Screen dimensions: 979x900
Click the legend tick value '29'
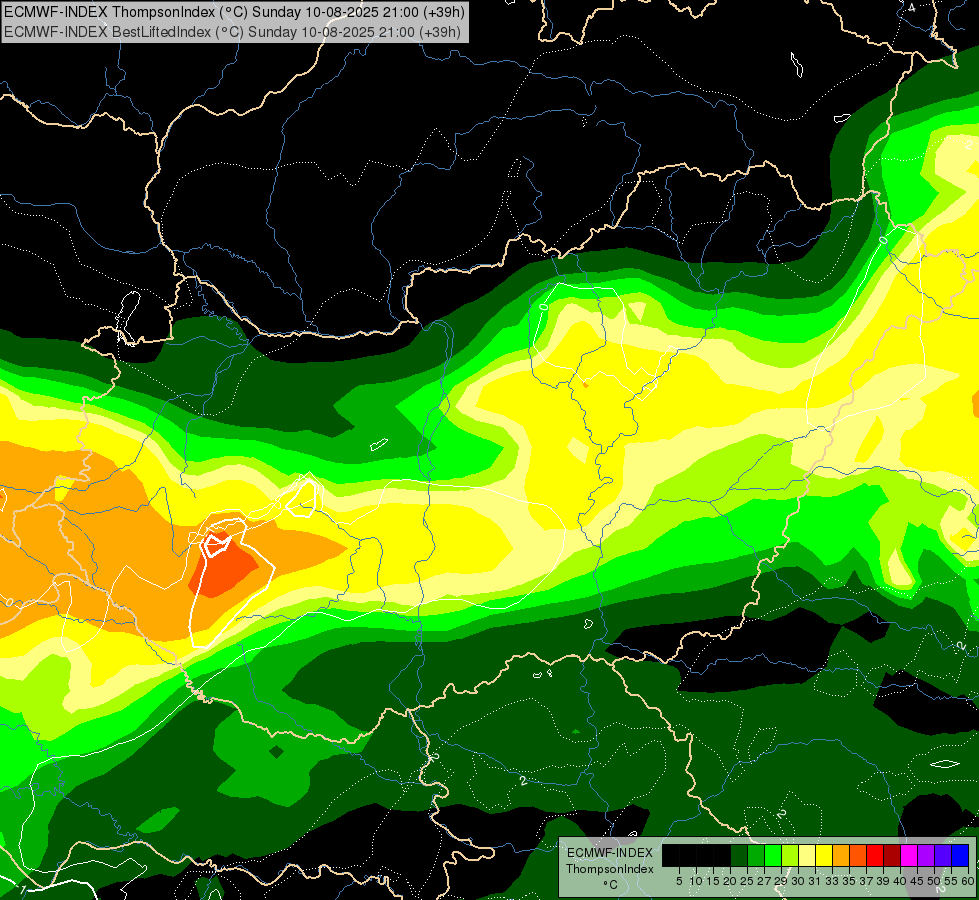tap(781, 881)
